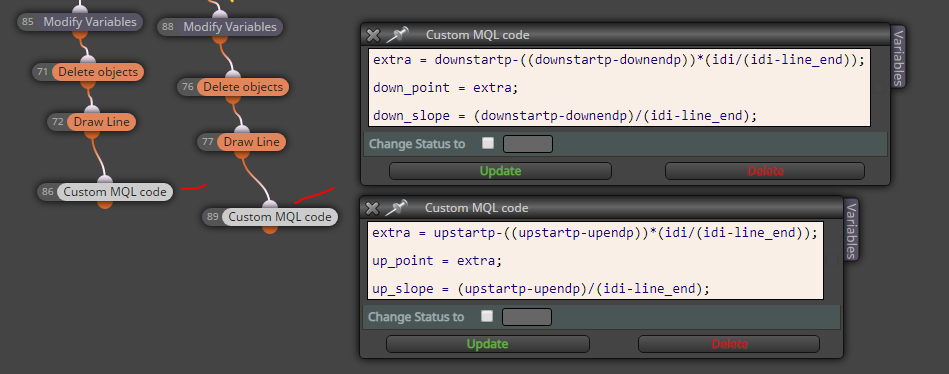
Task: Click Delete in the upstartp code panel
Action: tap(729, 344)
